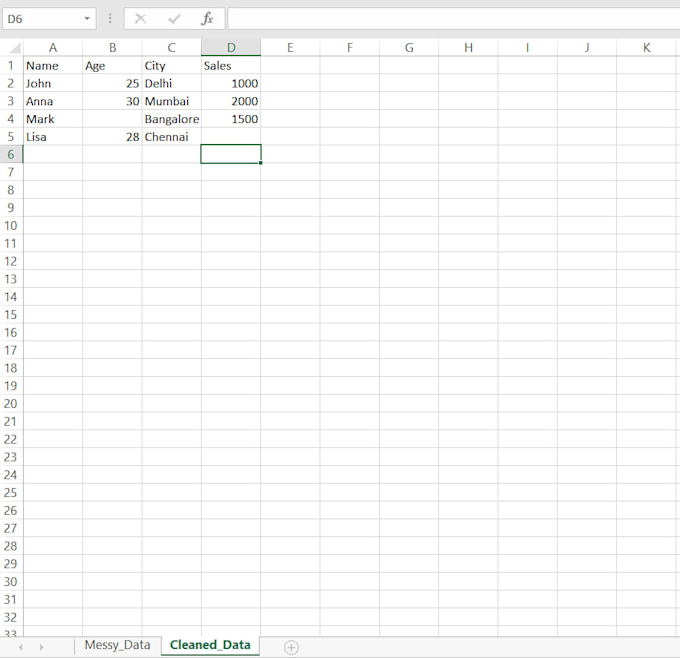Click the Name Box showing D6
680x658 pixels.
point(49,19)
